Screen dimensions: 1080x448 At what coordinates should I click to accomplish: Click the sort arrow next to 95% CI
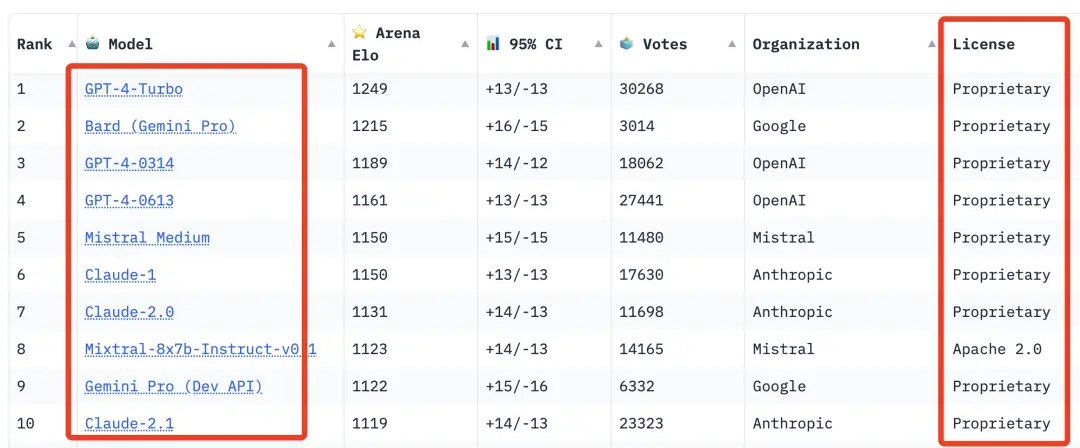pyautogui.click(x=599, y=44)
